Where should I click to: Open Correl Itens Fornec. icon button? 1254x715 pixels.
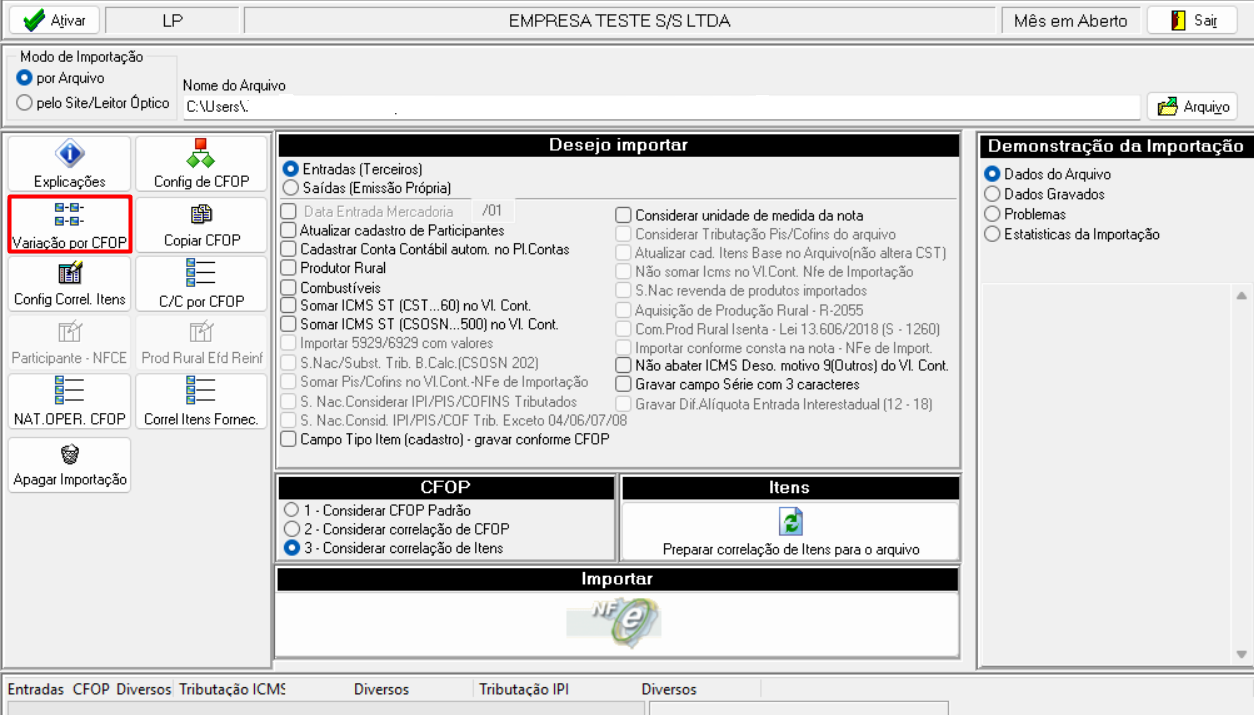click(x=201, y=402)
